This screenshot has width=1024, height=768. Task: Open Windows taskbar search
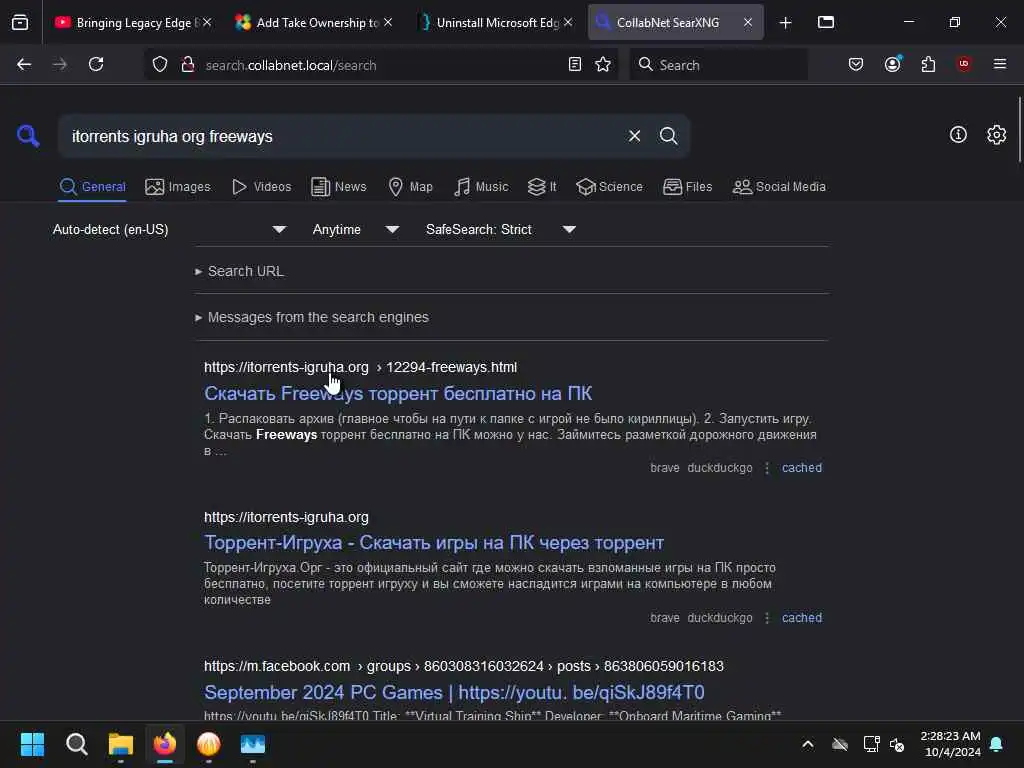pyautogui.click(x=77, y=744)
